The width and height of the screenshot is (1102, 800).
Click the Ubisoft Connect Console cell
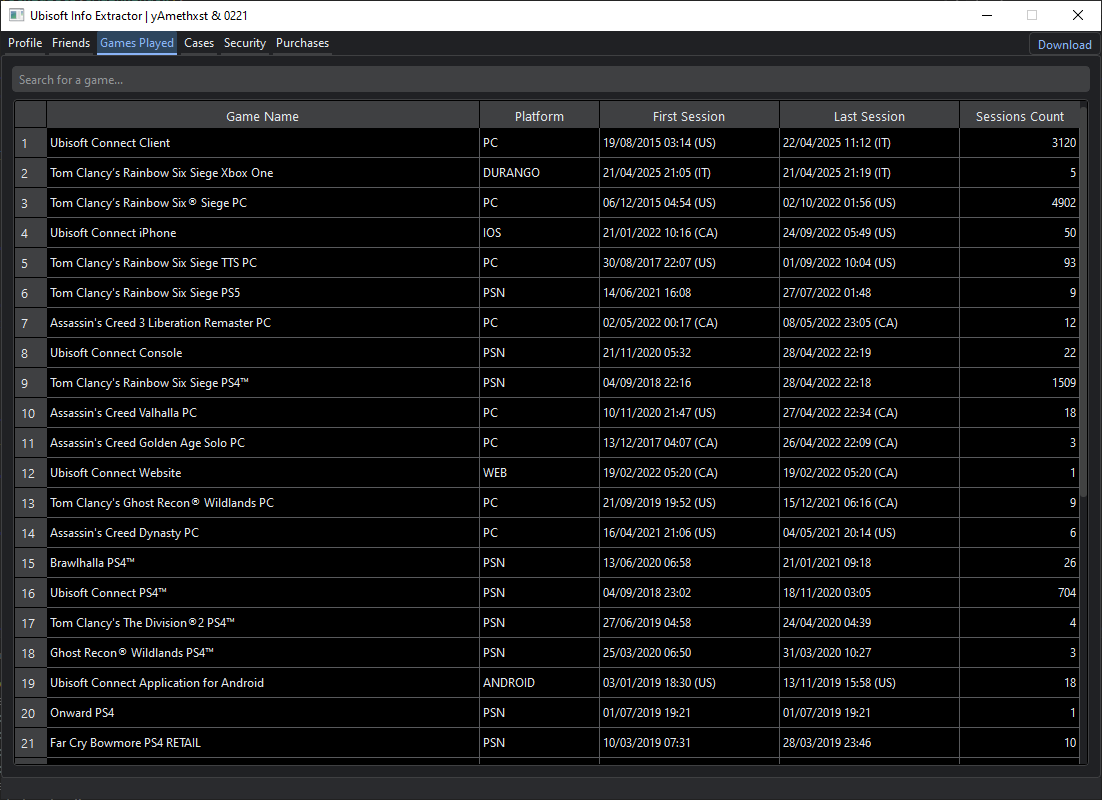pyautogui.click(x=263, y=352)
